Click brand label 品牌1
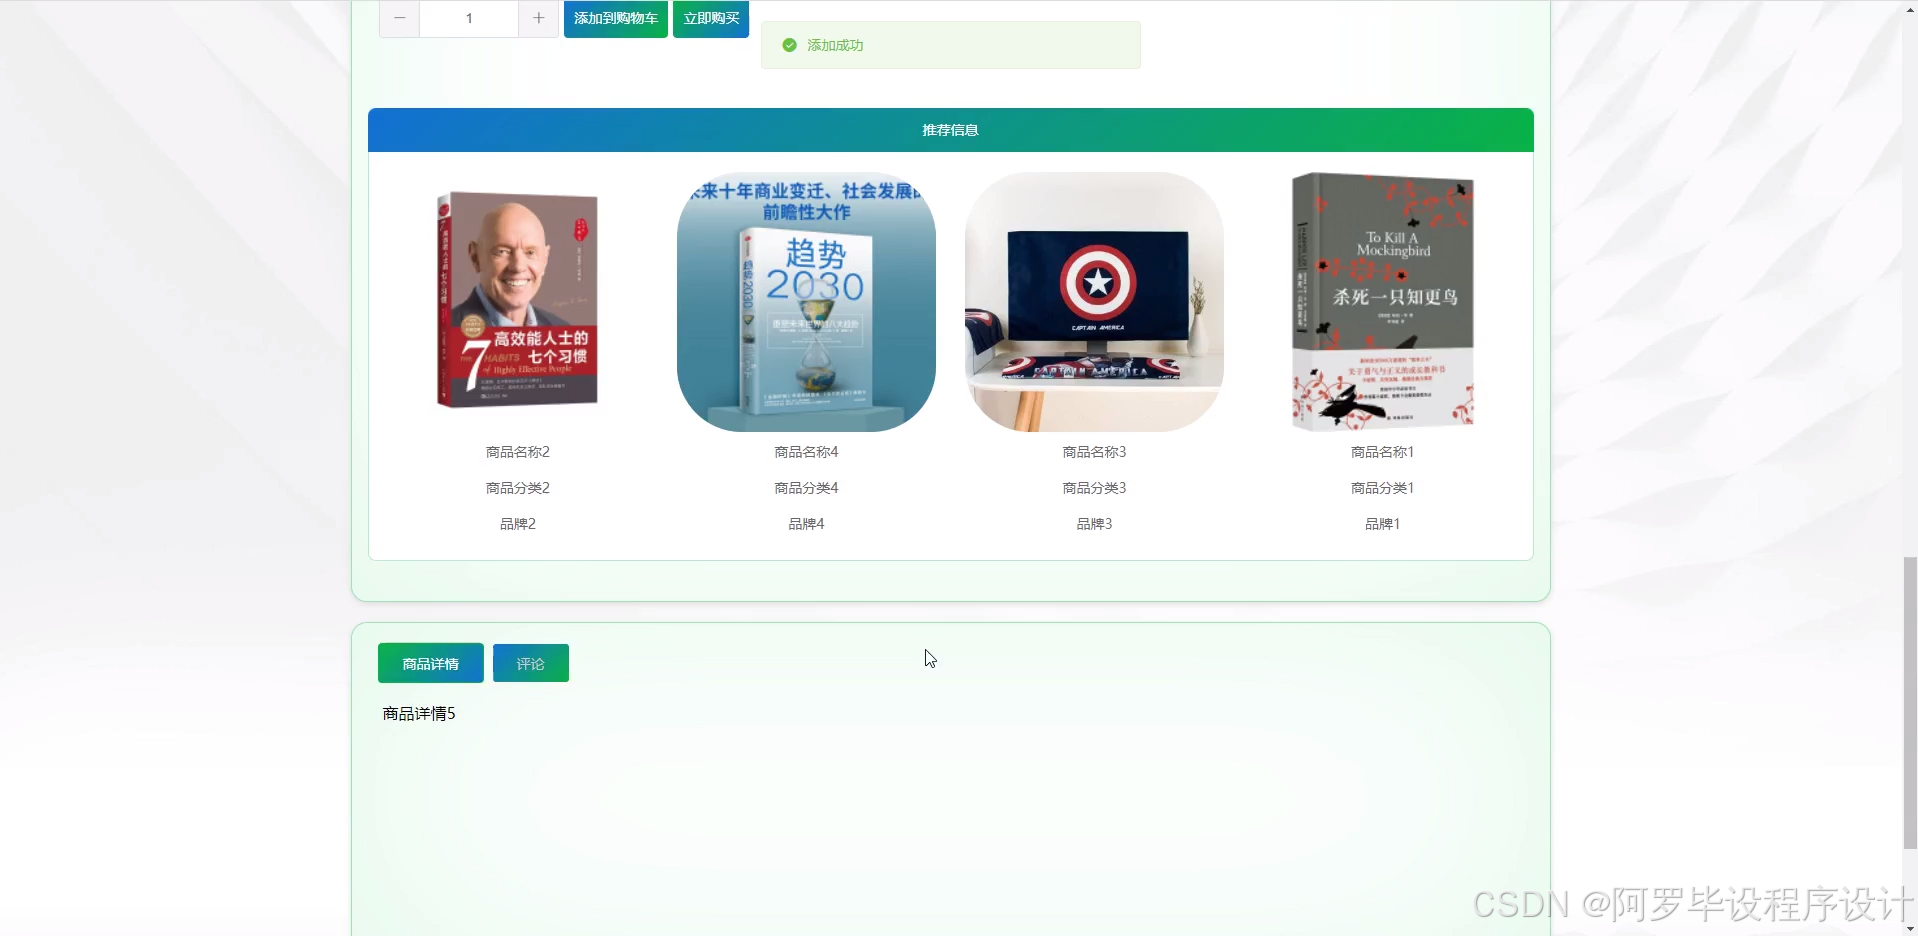This screenshot has width=1918, height=936. [x=1383, y=524]
